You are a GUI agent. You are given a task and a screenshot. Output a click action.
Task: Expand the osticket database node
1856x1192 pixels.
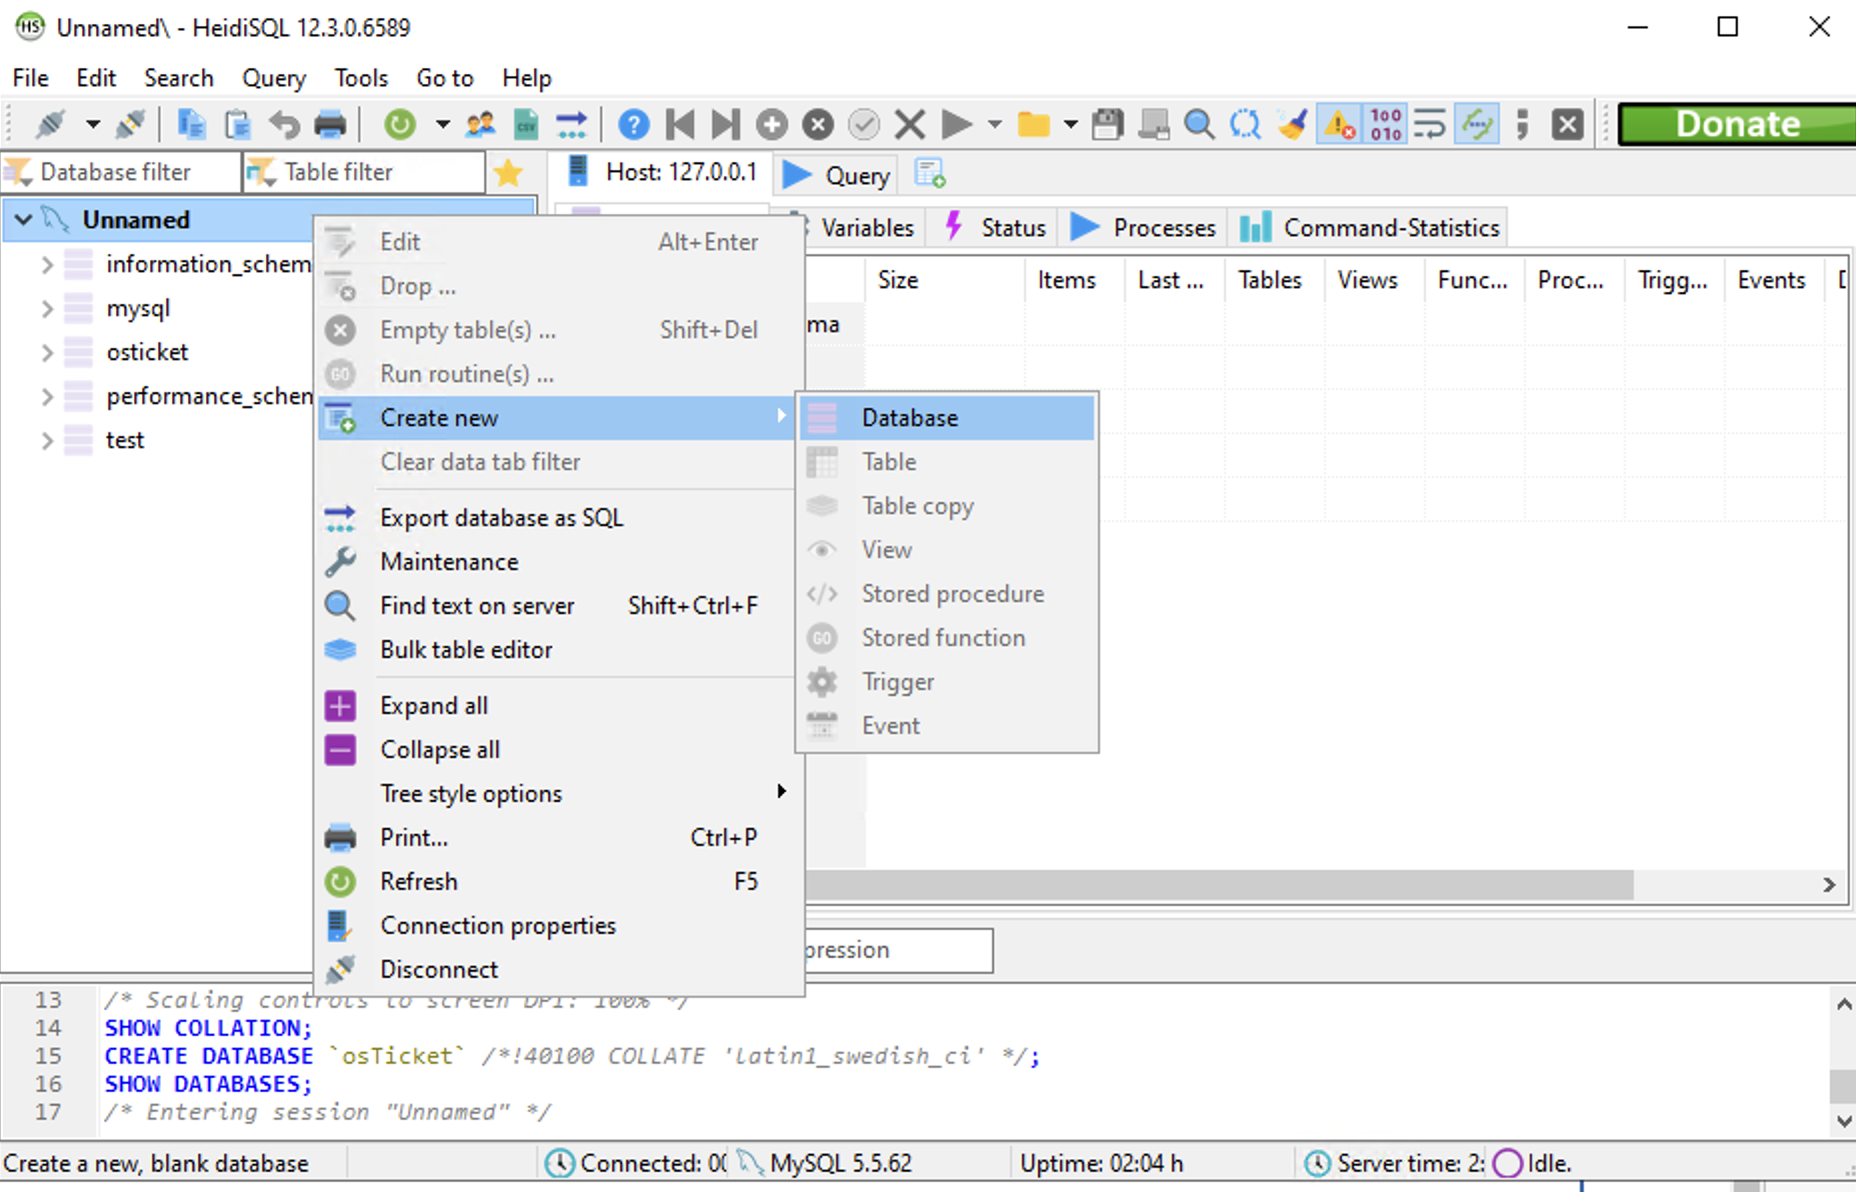tap(47, 352)
